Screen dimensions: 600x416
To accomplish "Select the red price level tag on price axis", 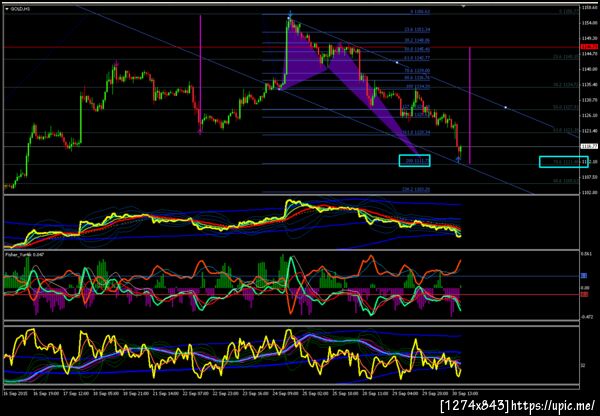I will (x=587, y=46).
